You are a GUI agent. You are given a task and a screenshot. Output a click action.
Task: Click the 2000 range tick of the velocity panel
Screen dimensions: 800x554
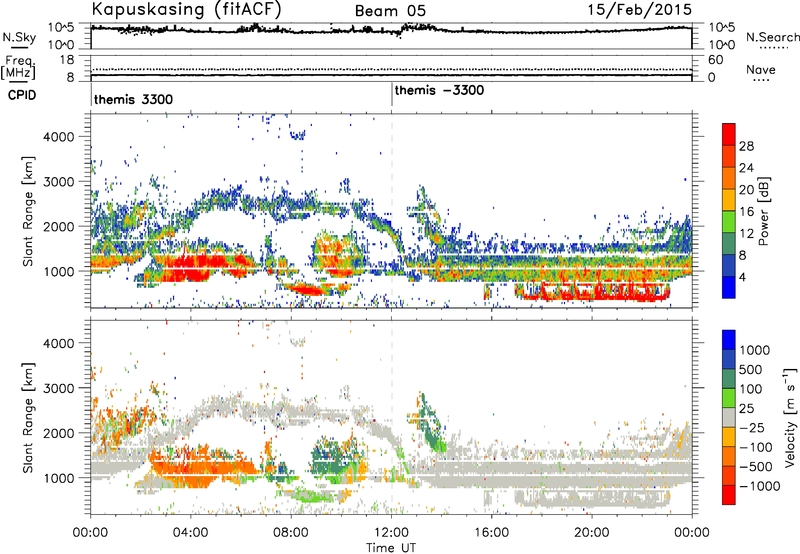pos(59,433)
